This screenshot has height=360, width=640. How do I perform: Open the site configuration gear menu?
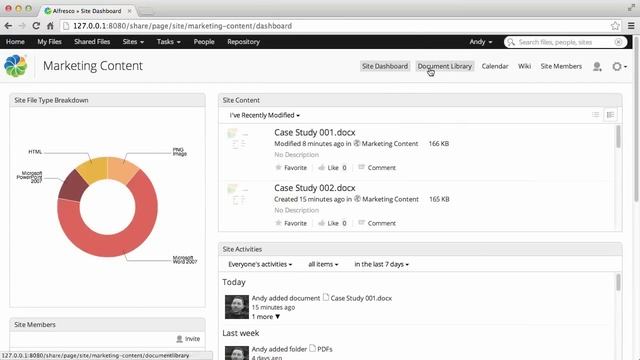coord(619,66)
